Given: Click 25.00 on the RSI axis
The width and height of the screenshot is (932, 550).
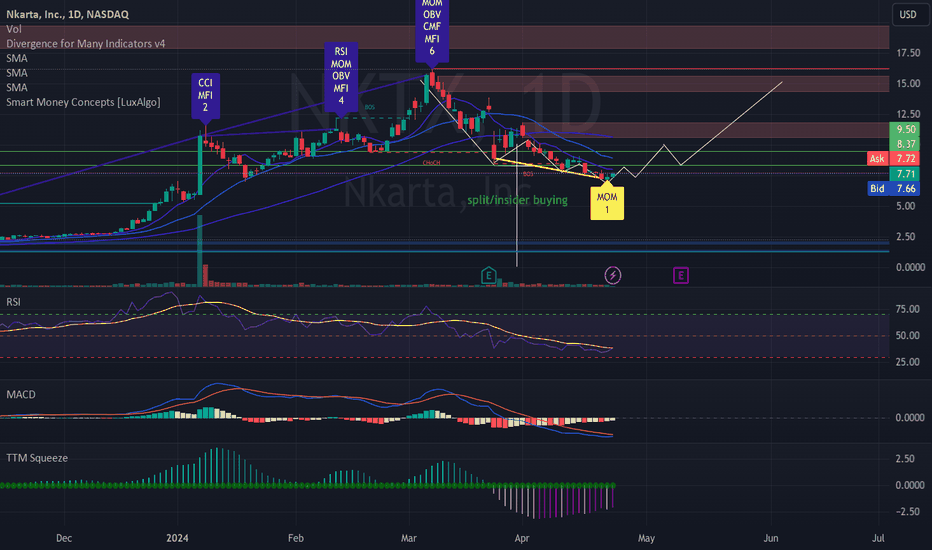Looking at the screenshot, I should (908, 362).
